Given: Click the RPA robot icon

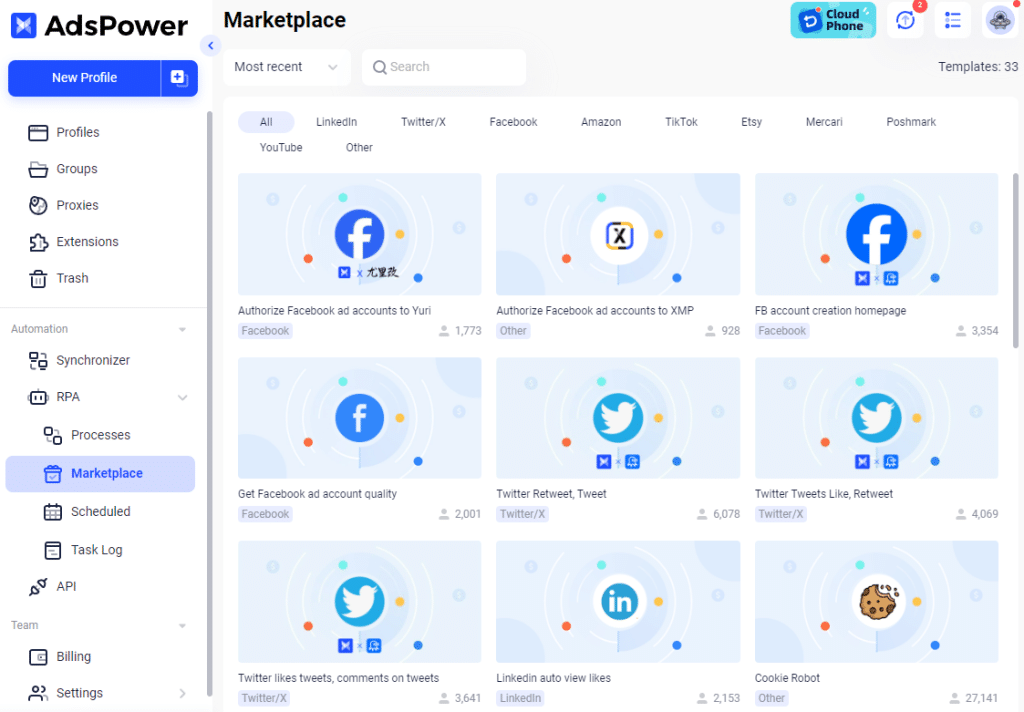Looking at the screenshot, I should tap(38, 397).
